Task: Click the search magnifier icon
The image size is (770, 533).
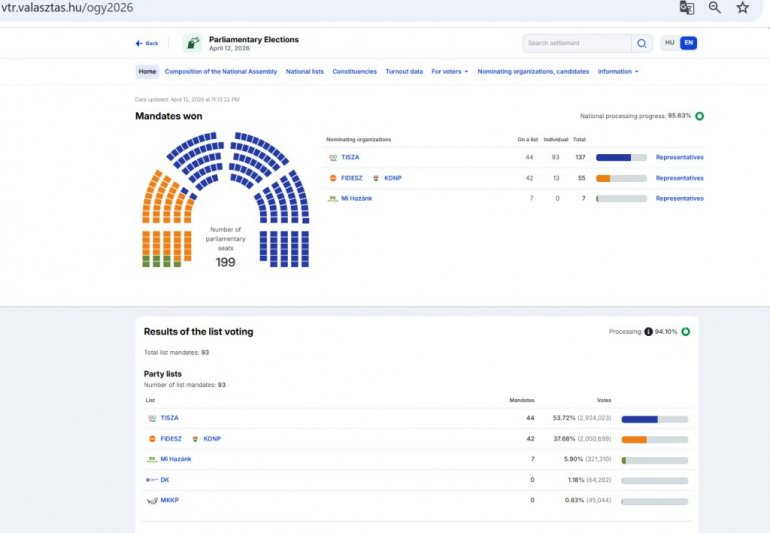Action: (641, 43)
